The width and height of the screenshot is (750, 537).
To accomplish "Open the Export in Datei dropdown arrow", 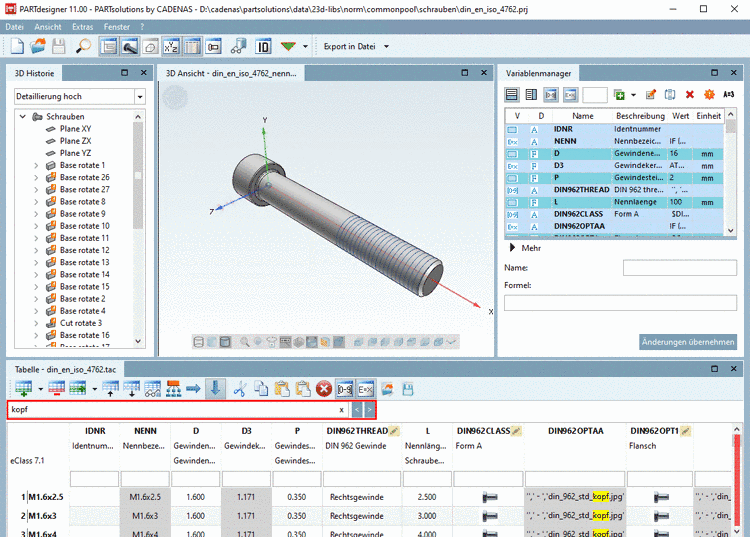I will (386, 46).
